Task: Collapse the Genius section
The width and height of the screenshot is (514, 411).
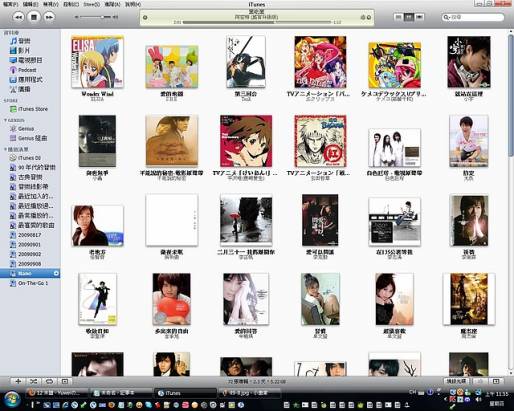Action: tap(5, 120)
